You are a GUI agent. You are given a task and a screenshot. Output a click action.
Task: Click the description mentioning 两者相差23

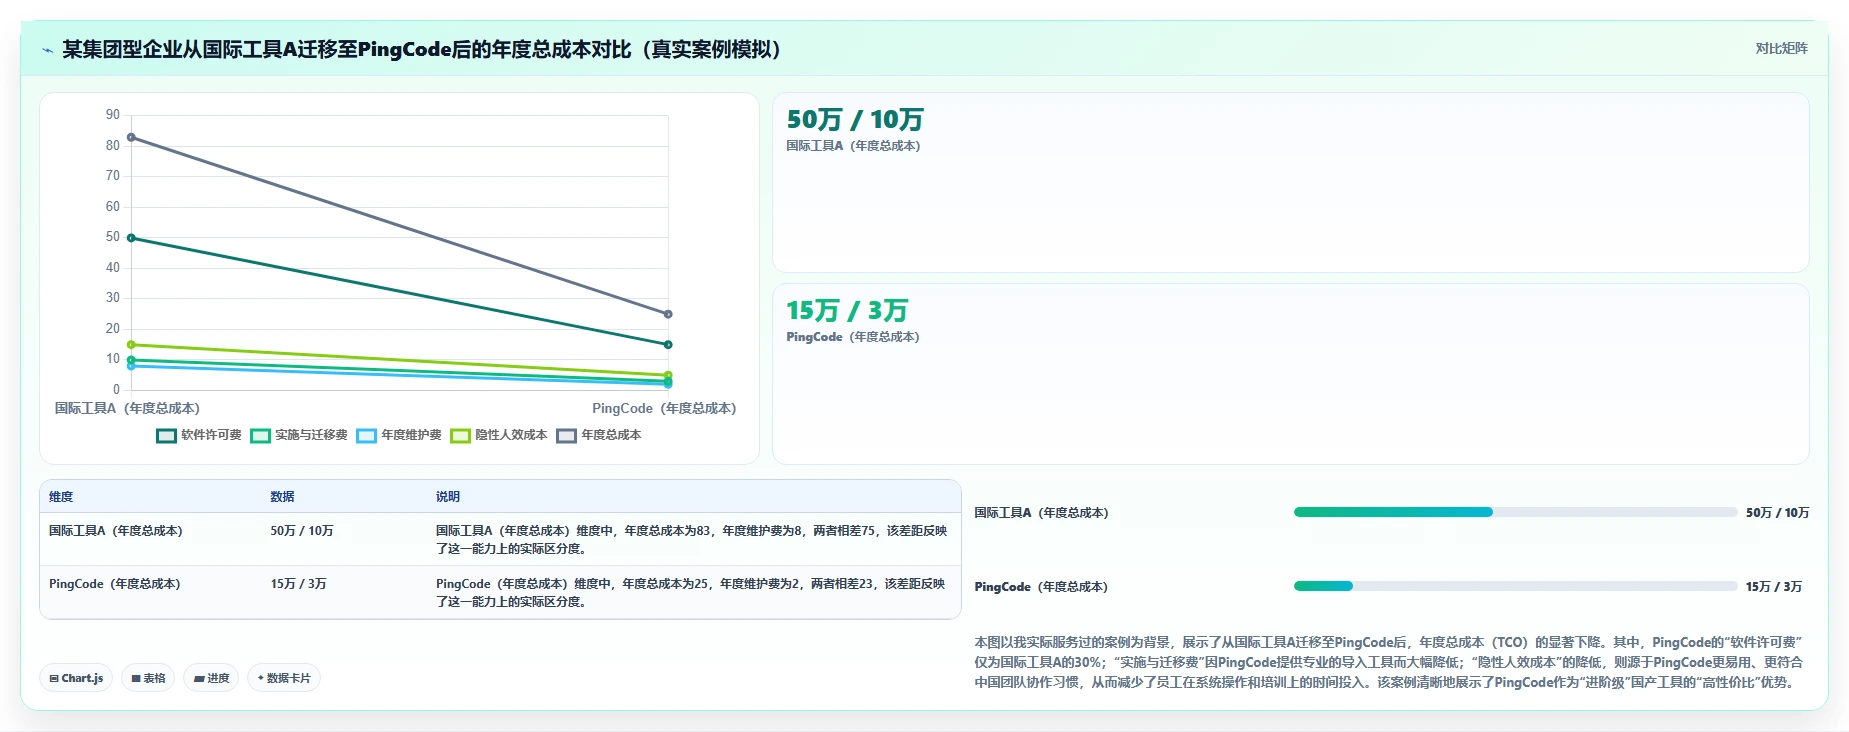click(690, 593)
